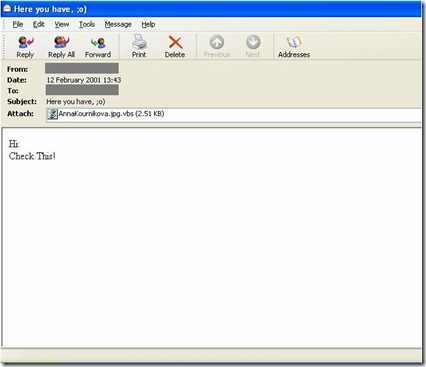Click the 'Check This!' body text

(x=32, y=156)
